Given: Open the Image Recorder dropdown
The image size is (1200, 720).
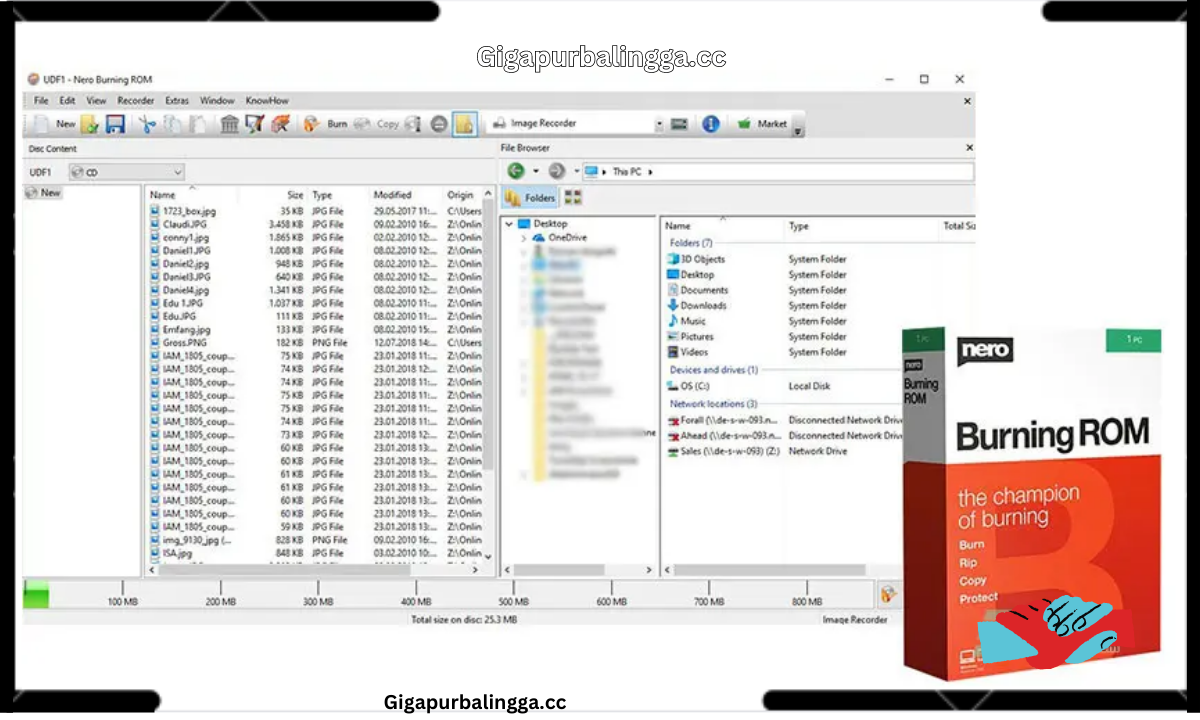Looking at the screenshot, I should click(x=659, y=125).
